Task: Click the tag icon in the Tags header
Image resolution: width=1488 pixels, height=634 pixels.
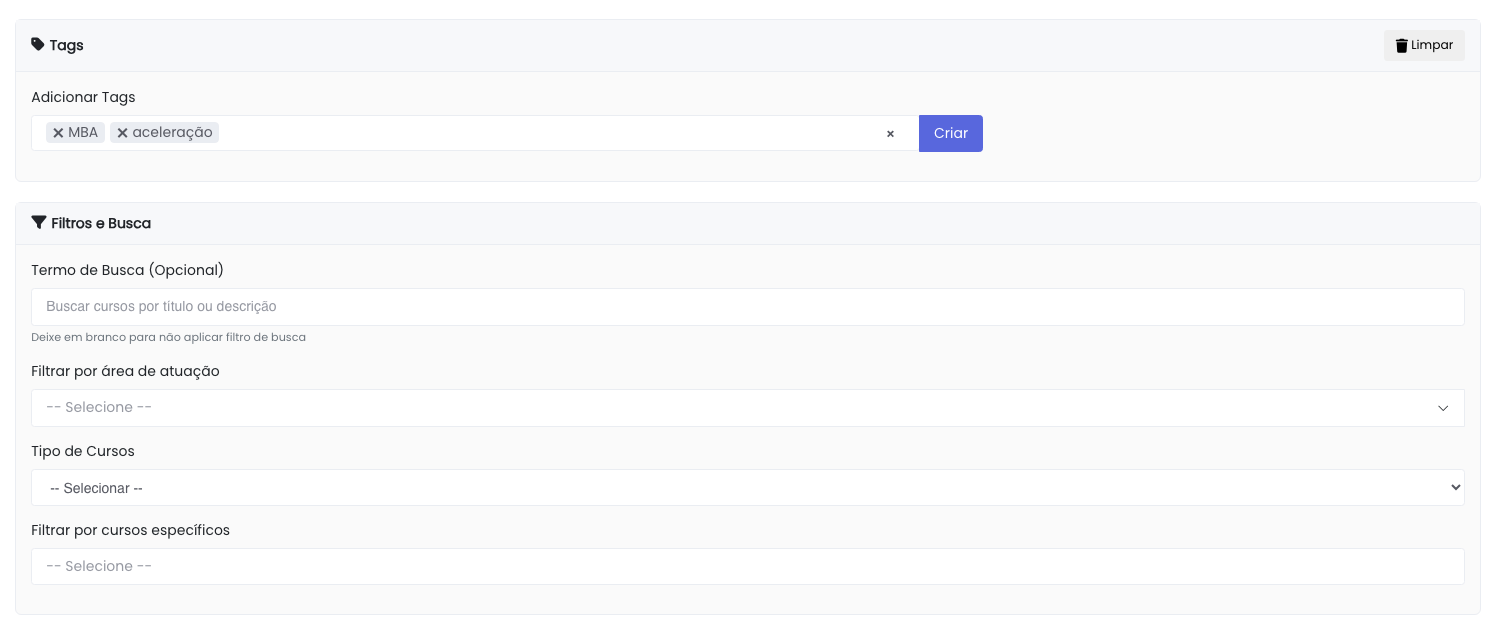Action: (x=38, y=45)
